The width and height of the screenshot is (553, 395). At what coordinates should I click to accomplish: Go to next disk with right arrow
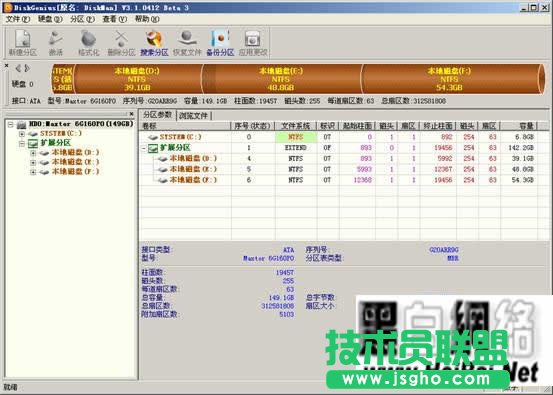(x=27, y=68)
